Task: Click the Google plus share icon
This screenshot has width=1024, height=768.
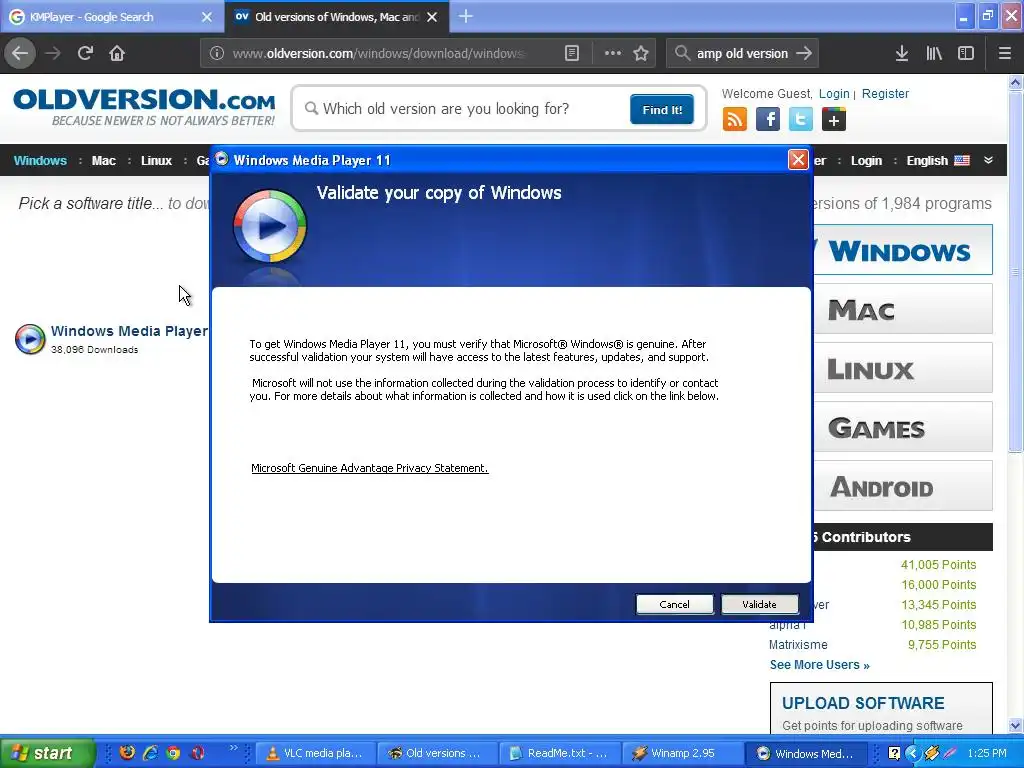Action: (x=834, y=120)
